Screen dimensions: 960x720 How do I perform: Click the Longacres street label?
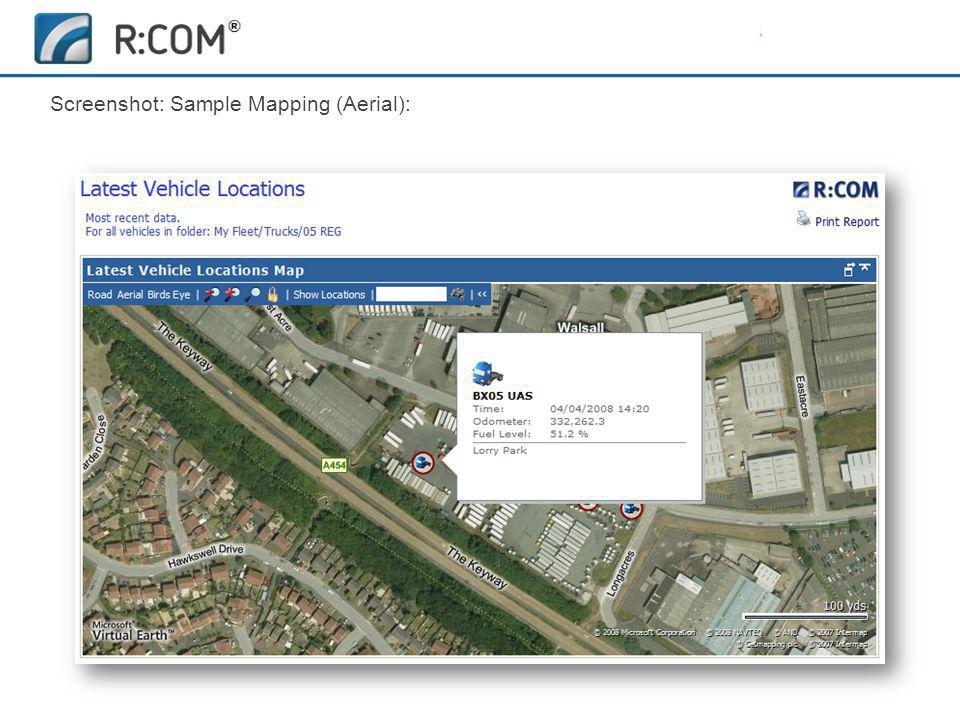[x=621, y=574]
